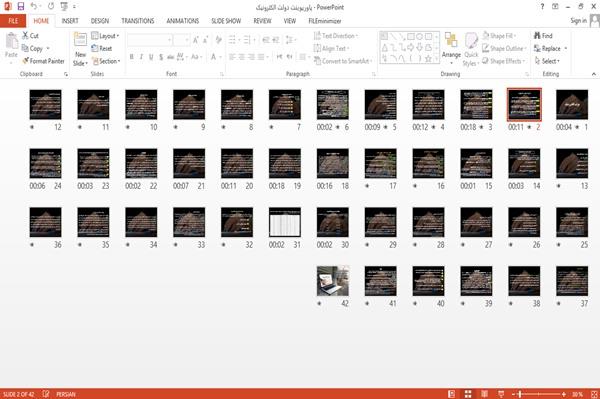Click the rectangle shape in the shapes gallery
Screen dimensions: 600x399
[411, 36]
